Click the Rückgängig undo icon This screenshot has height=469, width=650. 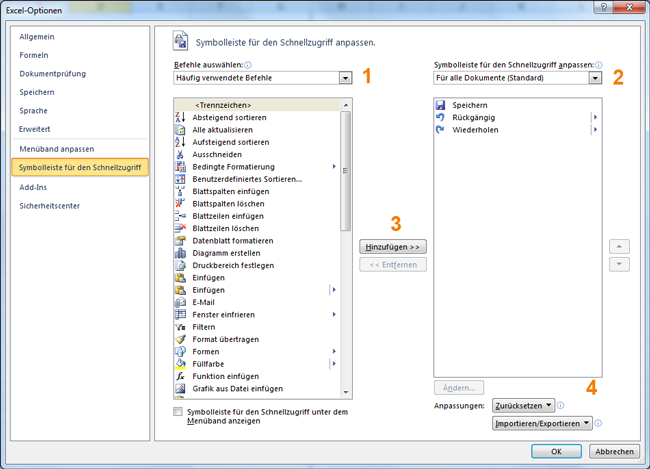(440, 117)
